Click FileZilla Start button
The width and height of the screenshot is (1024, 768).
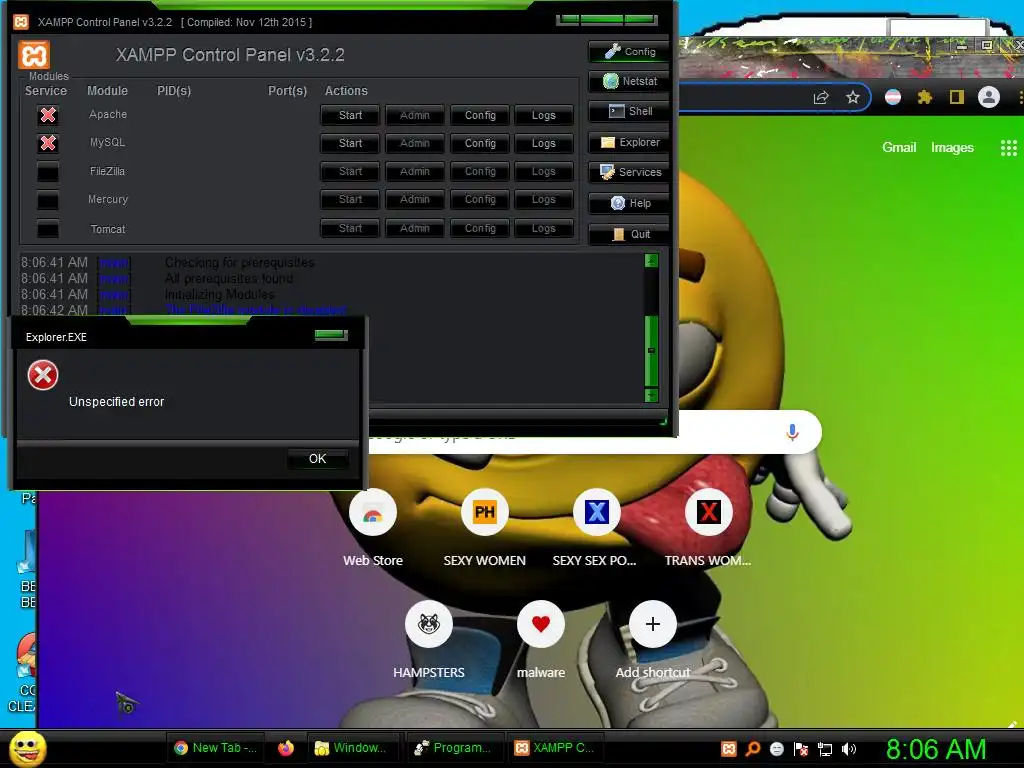point(350,172)
